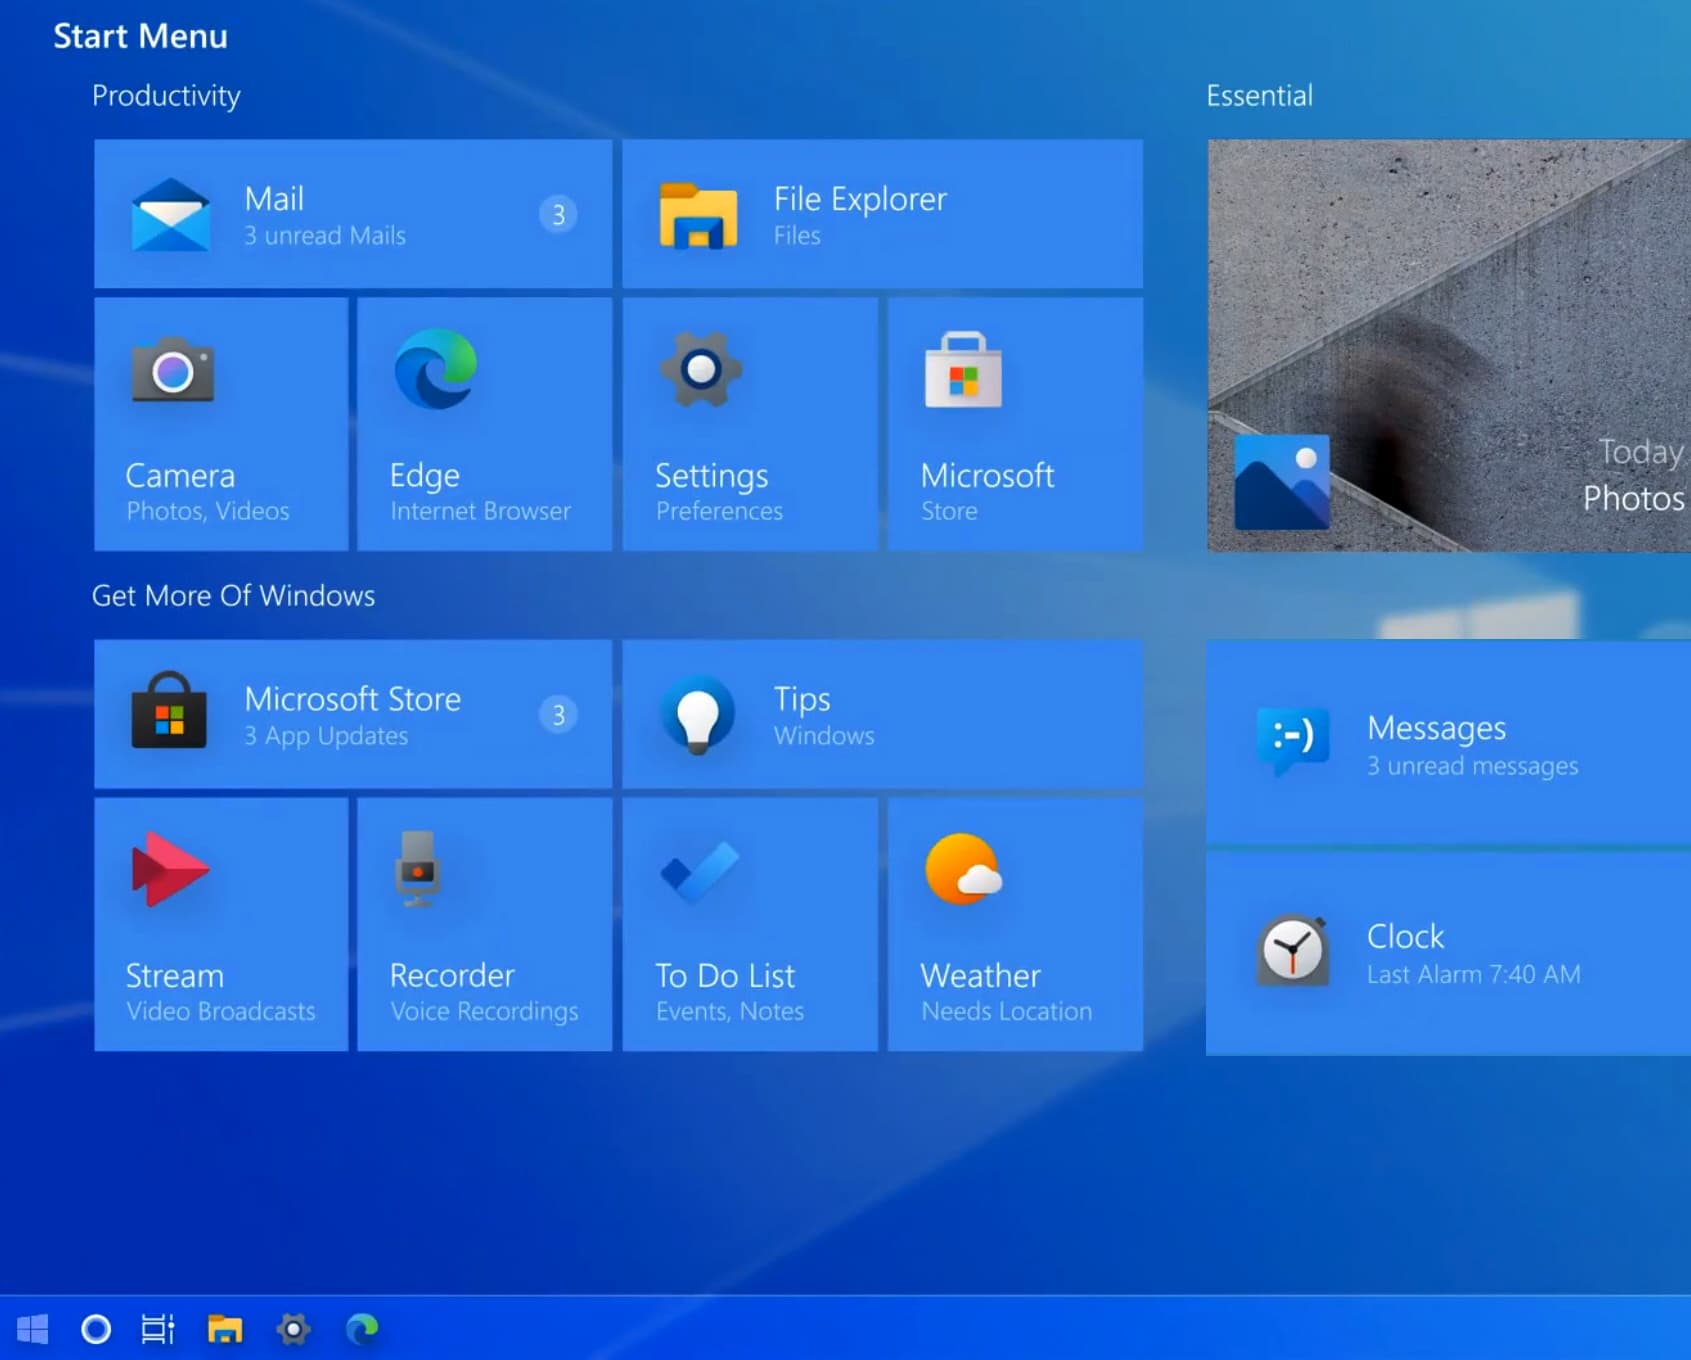Open the light Microsoft Store tile in Productivity
Image resolution: width=1691 pixels, height=1360 pixels.
pyautogui.click(x=1014, y=424)
